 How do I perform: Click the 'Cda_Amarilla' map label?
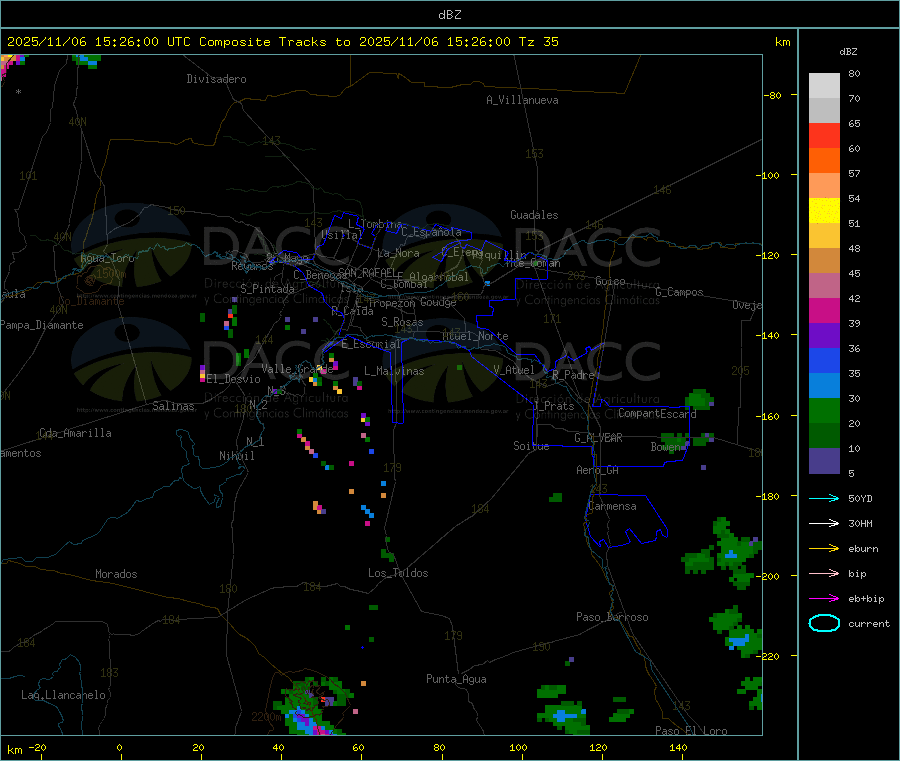click(75, 433)
